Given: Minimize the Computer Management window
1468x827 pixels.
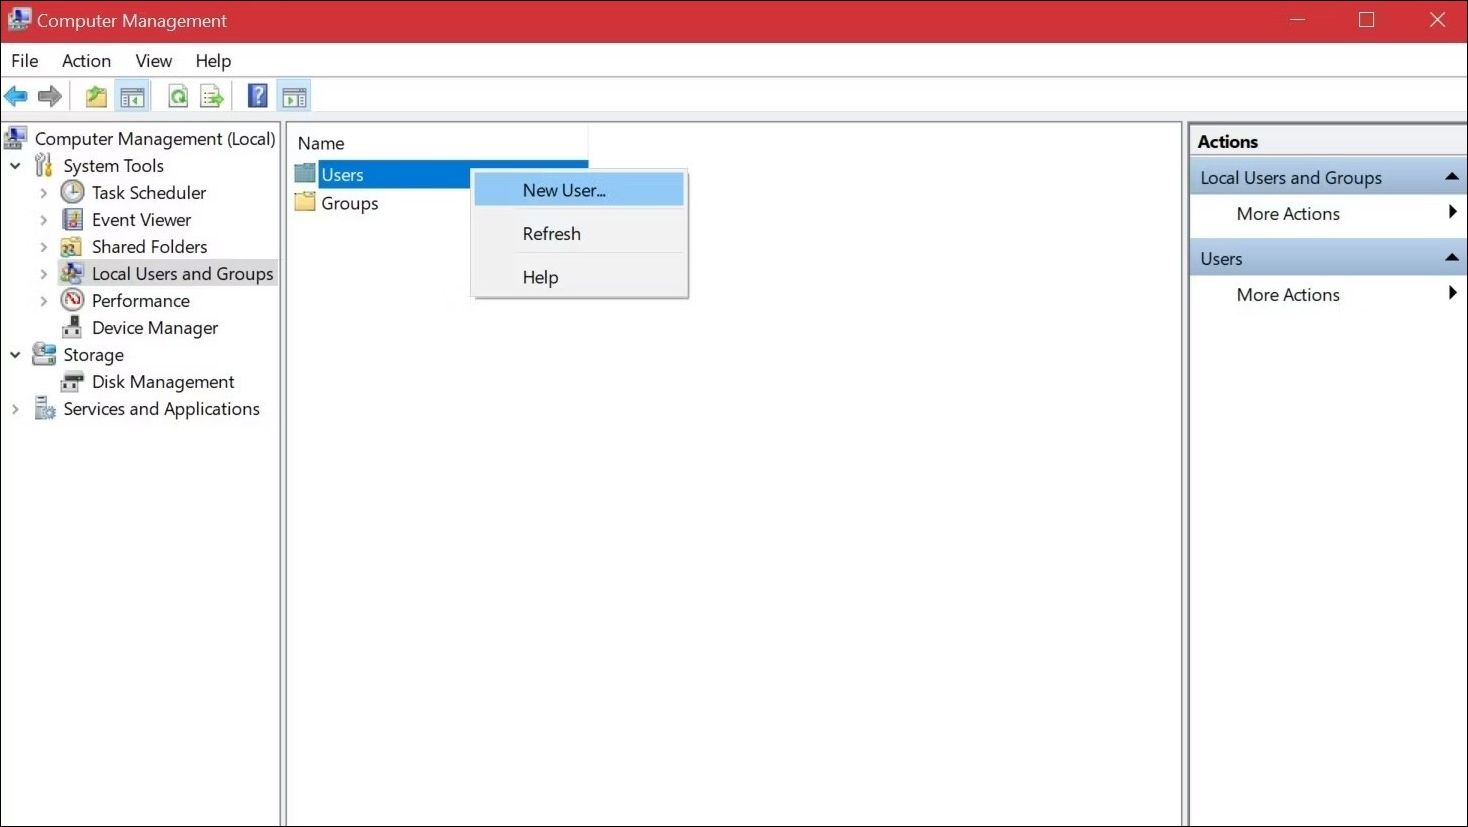Looking at the screenshot, I should click(x=1297, y=20).
